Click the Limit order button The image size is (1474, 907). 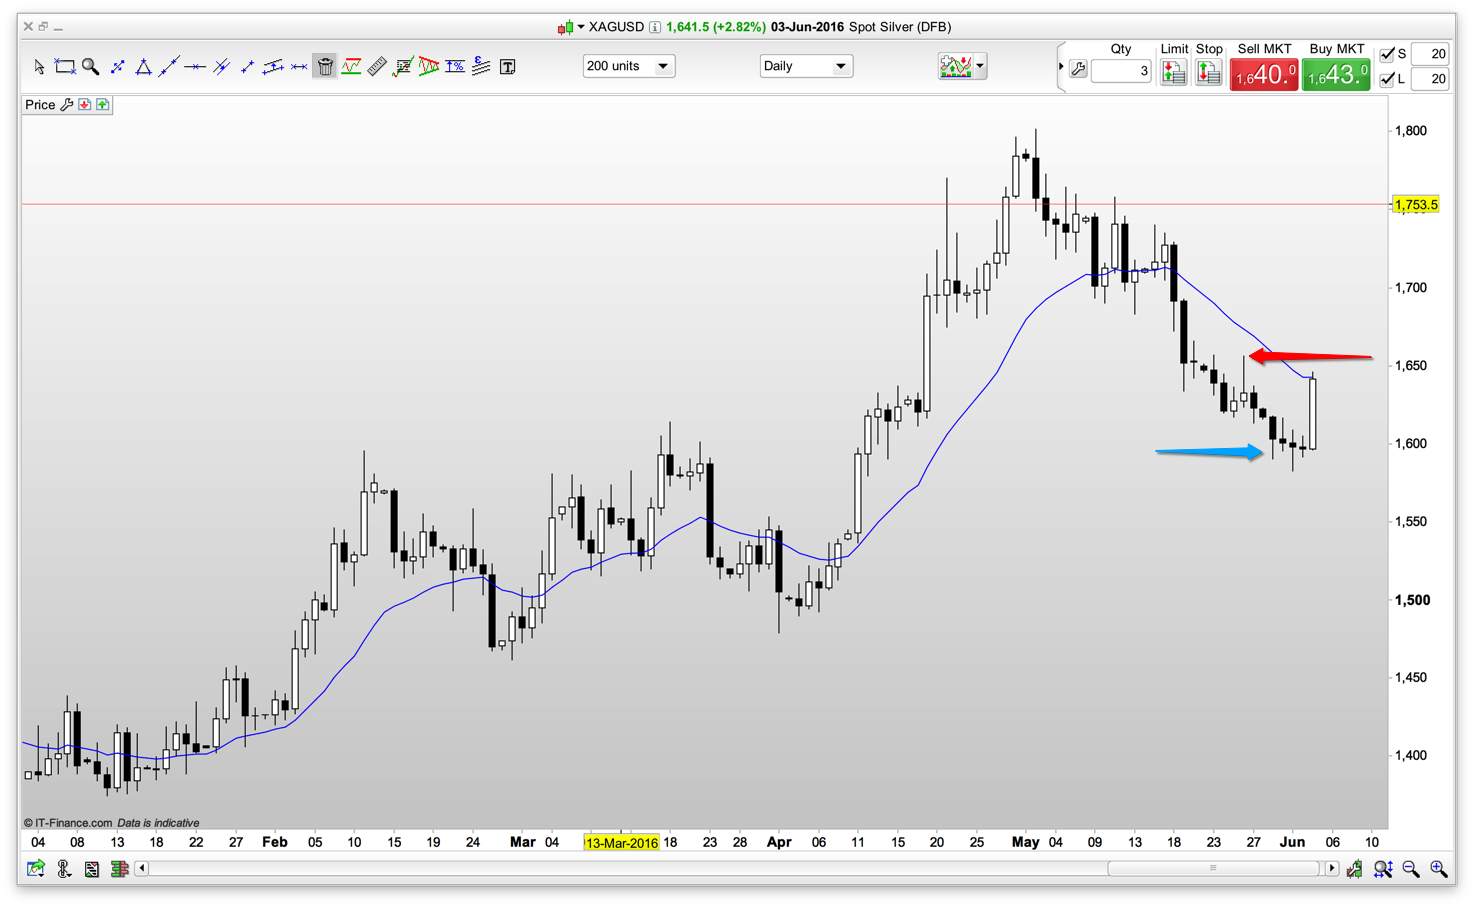point(1174,72)
